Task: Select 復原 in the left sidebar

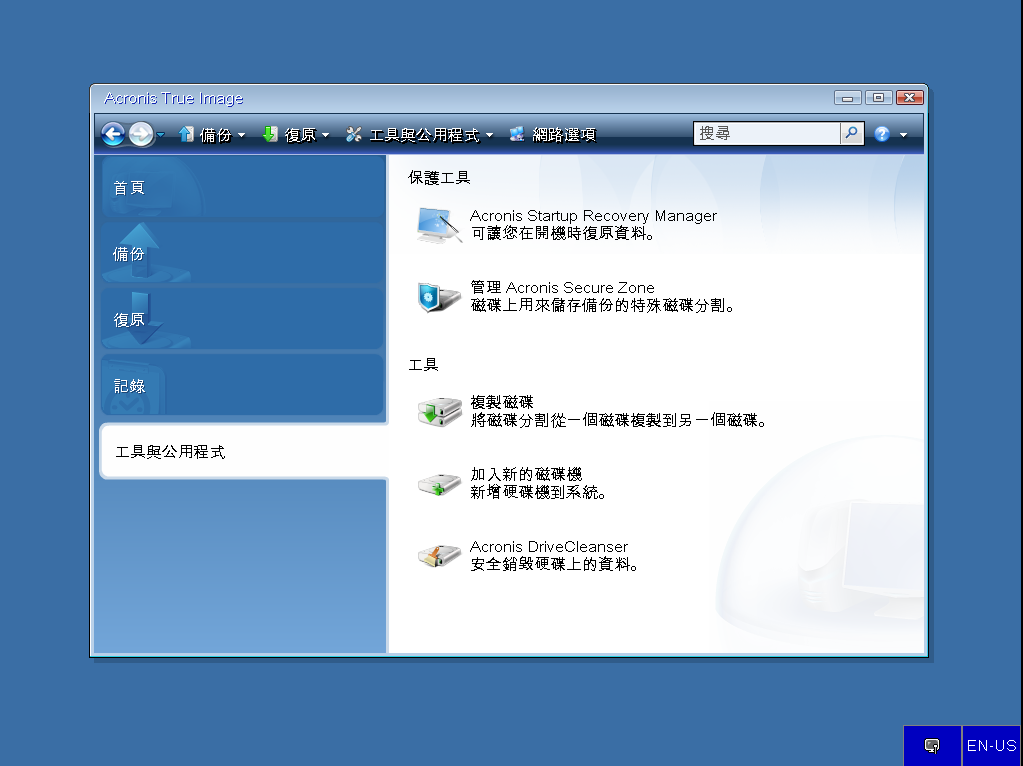Action: pos(243,320)
